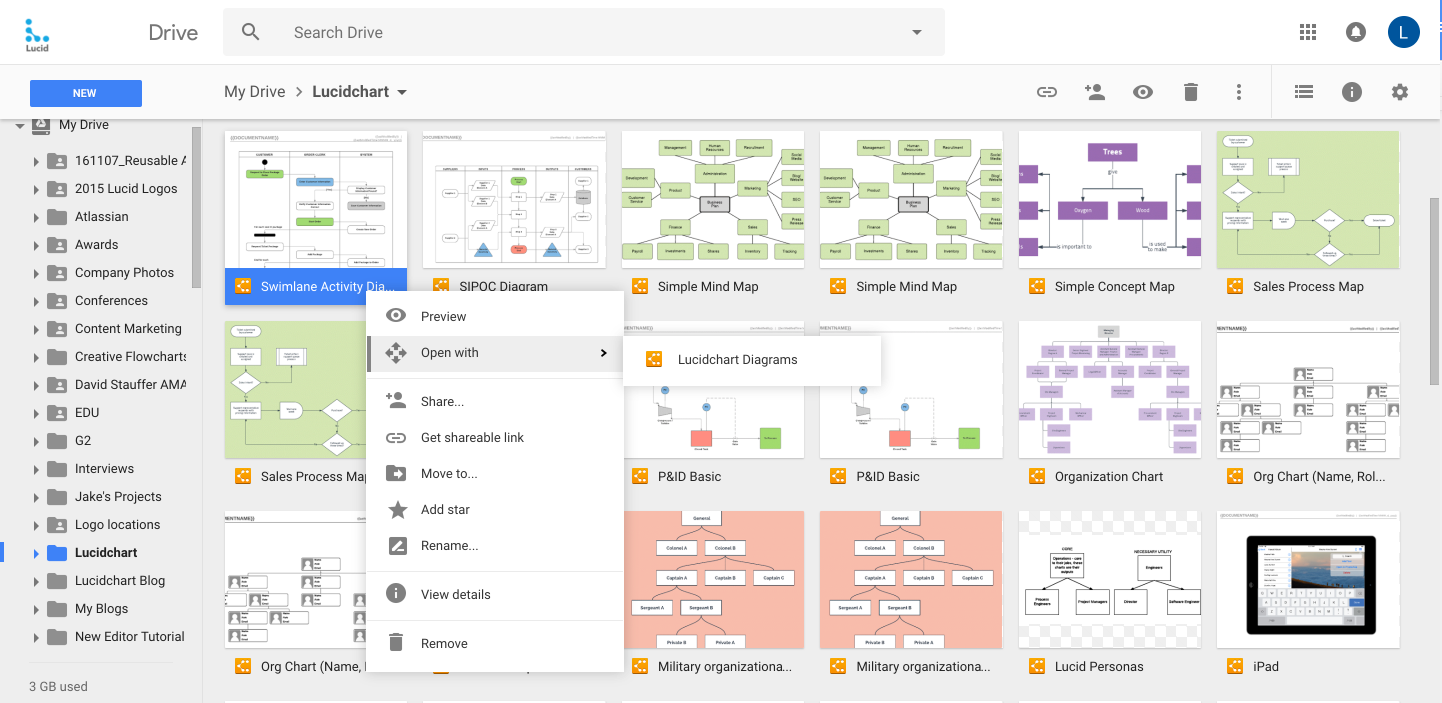Screen dimensions: 1442x703
Task: Switch to list view using the toggle icon
Action: [1303, 91]
